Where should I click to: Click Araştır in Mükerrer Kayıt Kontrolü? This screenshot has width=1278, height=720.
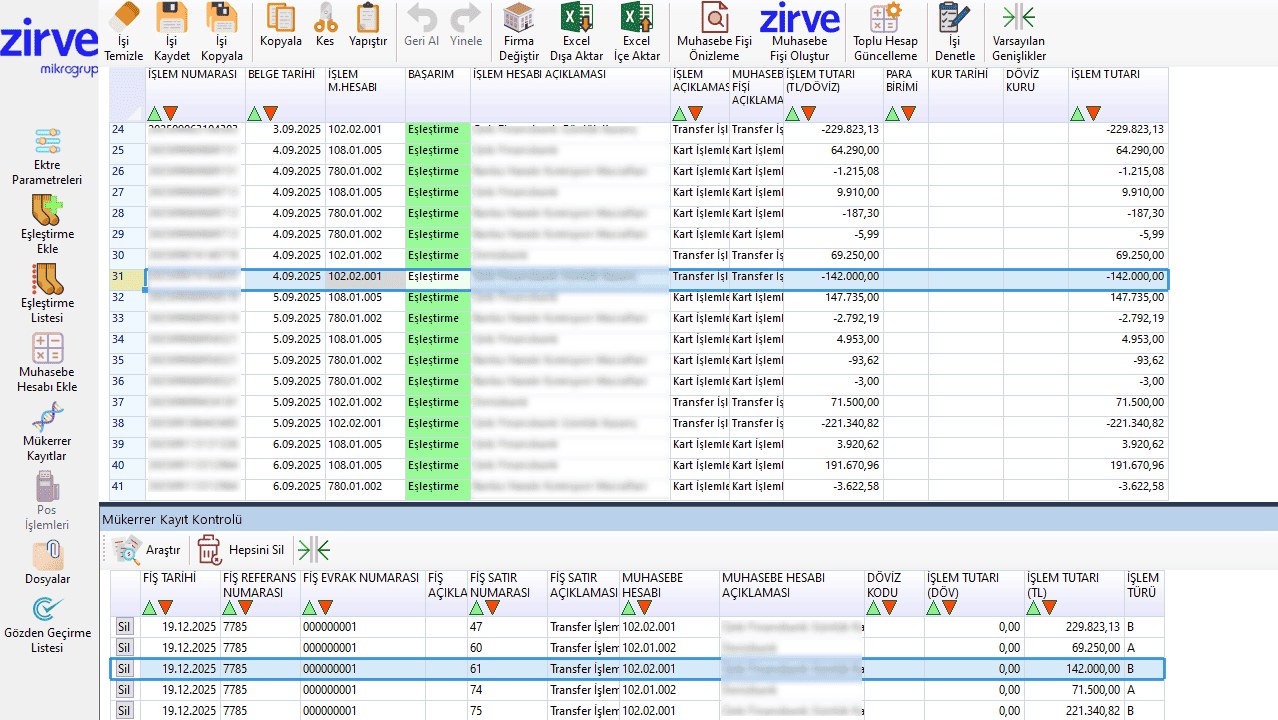coord(147,549)
